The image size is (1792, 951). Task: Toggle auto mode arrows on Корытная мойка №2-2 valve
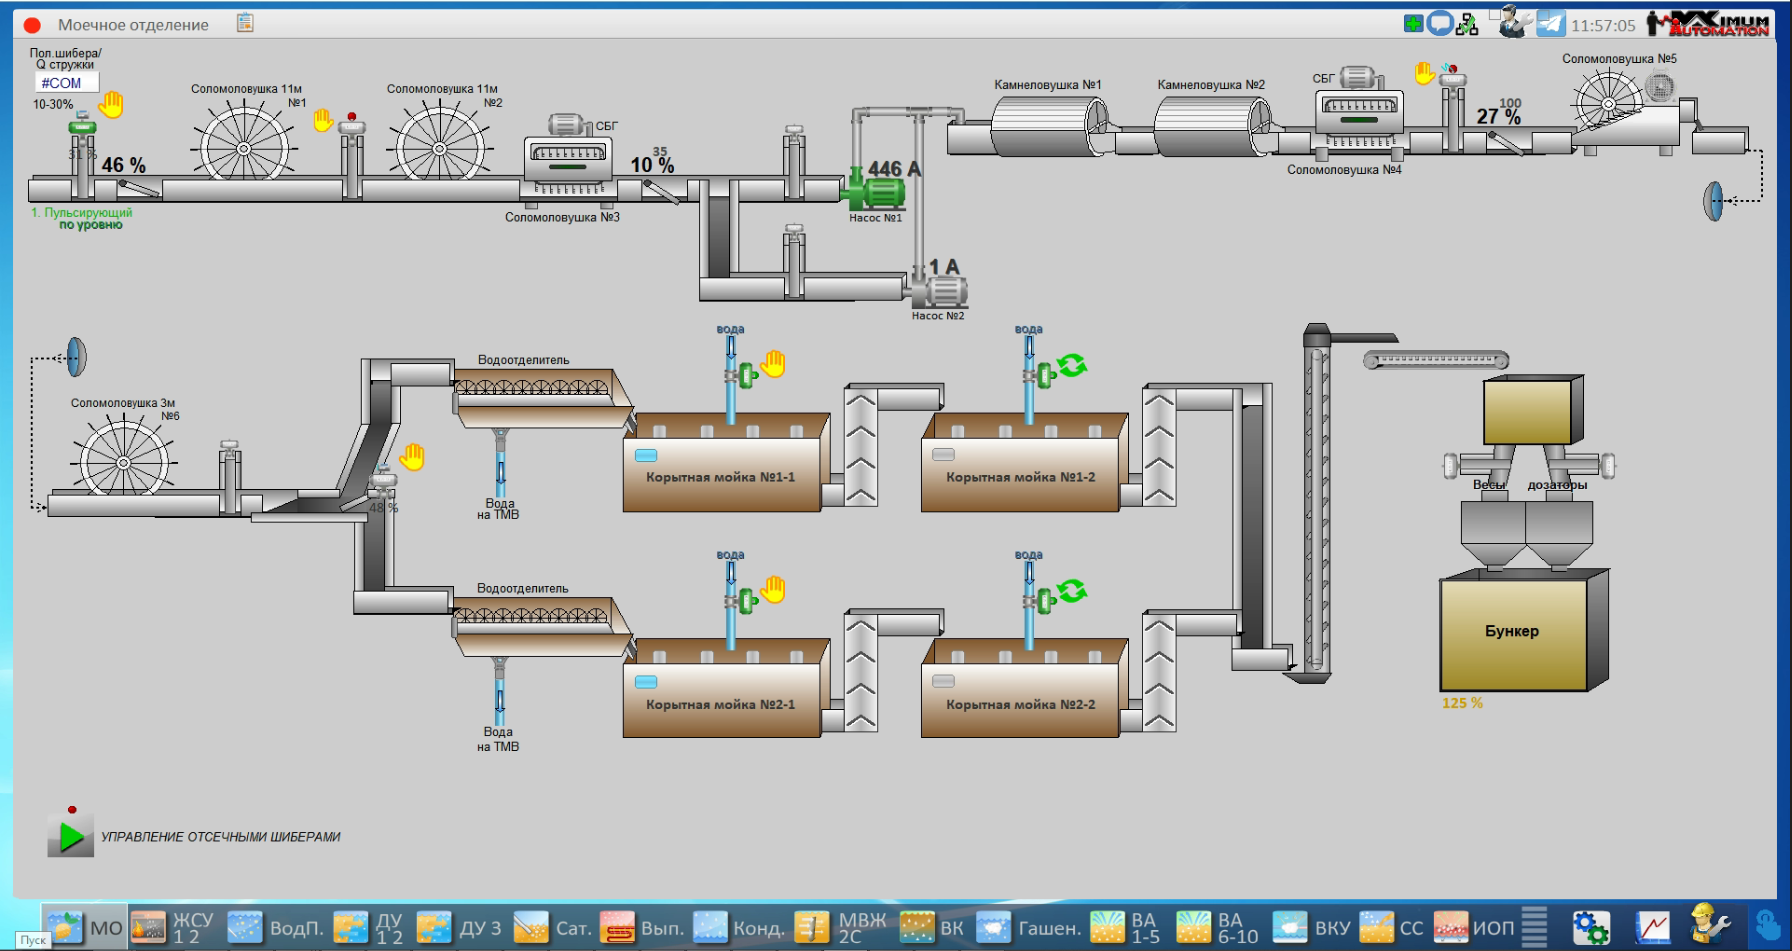click(x=1072, y=591)
